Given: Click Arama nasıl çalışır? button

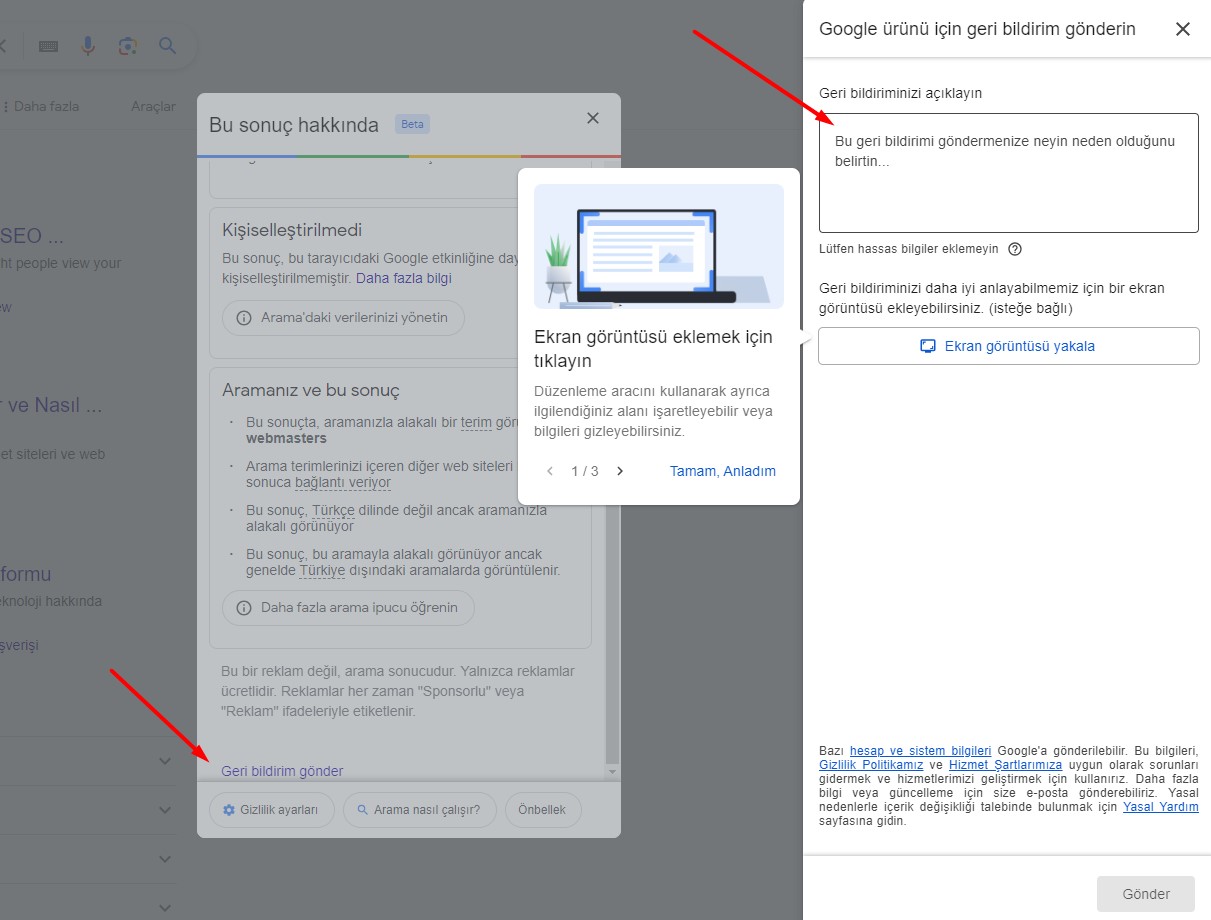Looking at the screenshot, I should pos(420,810).
